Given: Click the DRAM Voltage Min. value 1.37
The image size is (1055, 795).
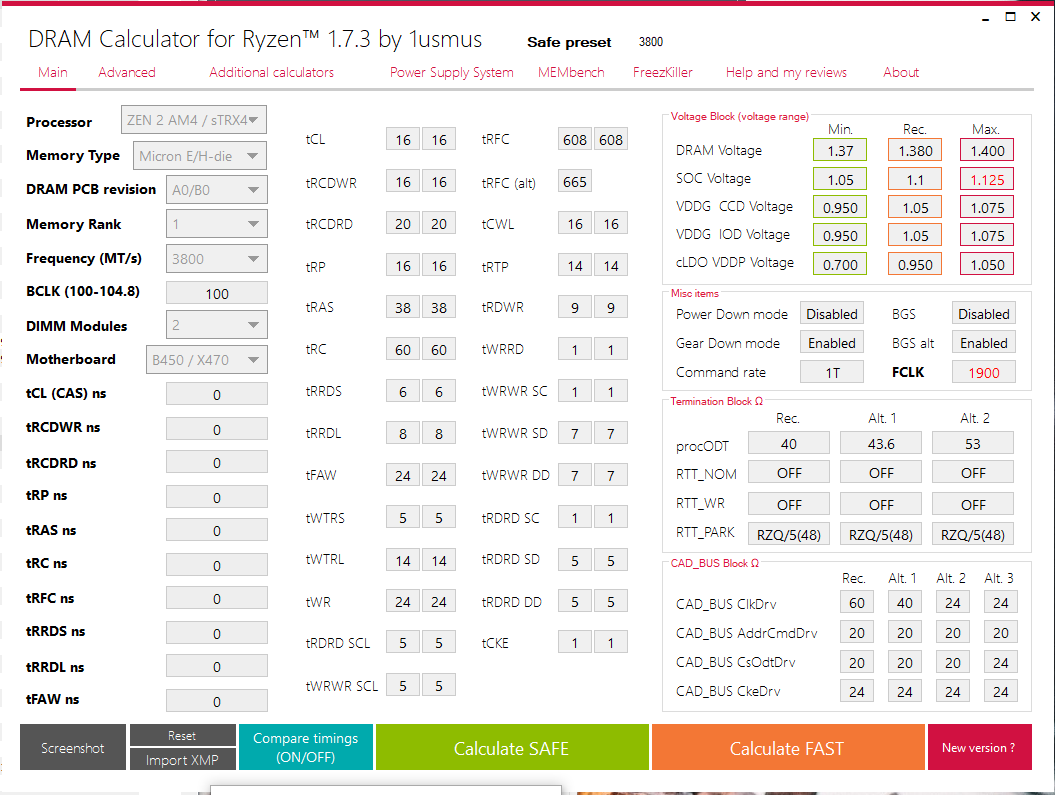Looking at the screenshot, I should [x=840, y=151].
